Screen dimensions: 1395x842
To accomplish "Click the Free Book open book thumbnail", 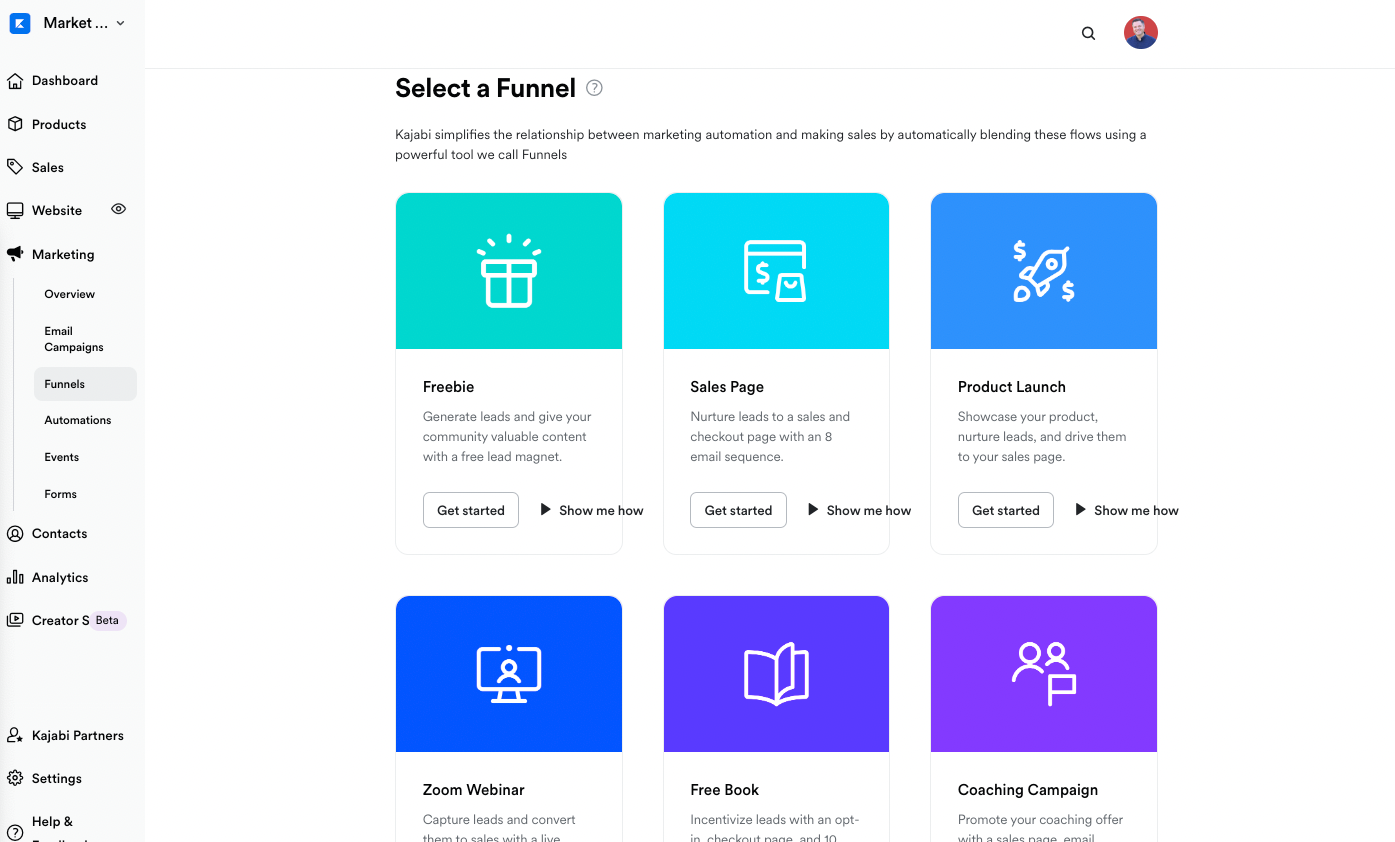I will [776, 674].
